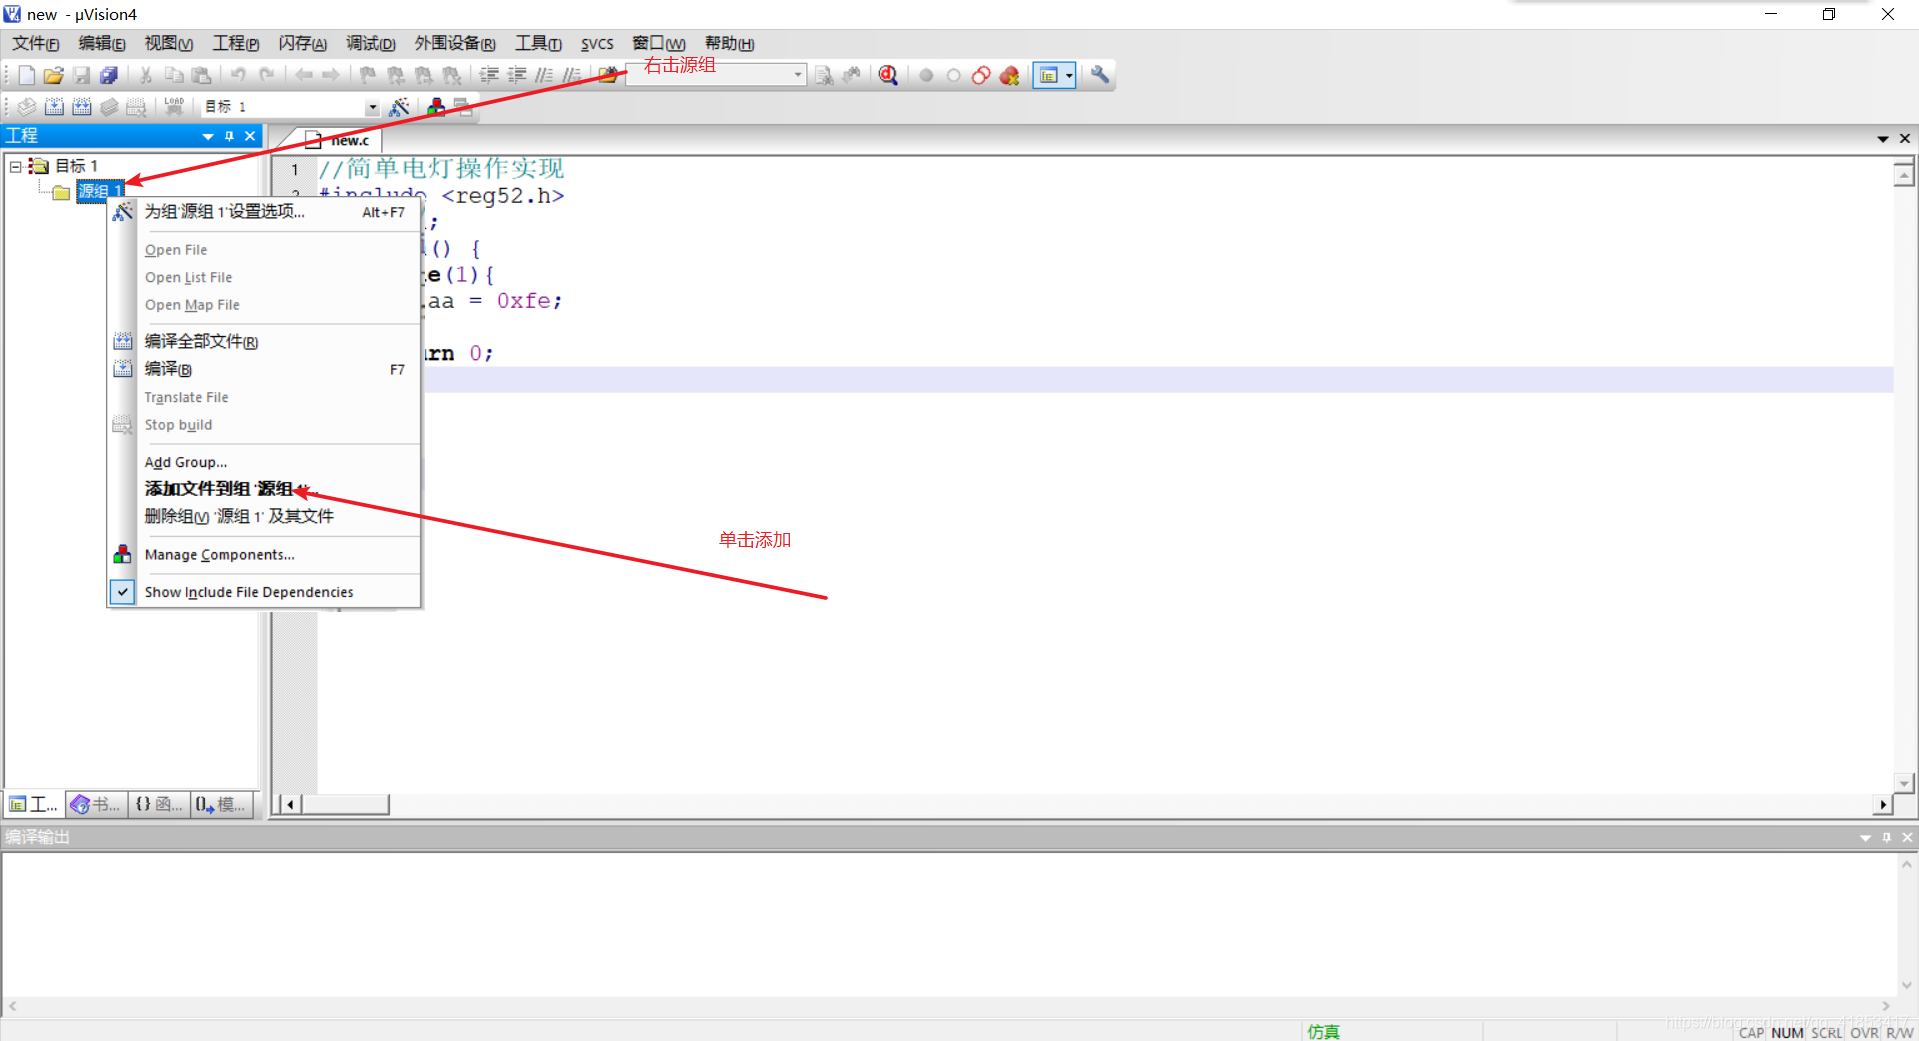Open the 文件 menu
This screenshot has height=1041, width=1919.
pyautogui.click(x=36, y=43)
